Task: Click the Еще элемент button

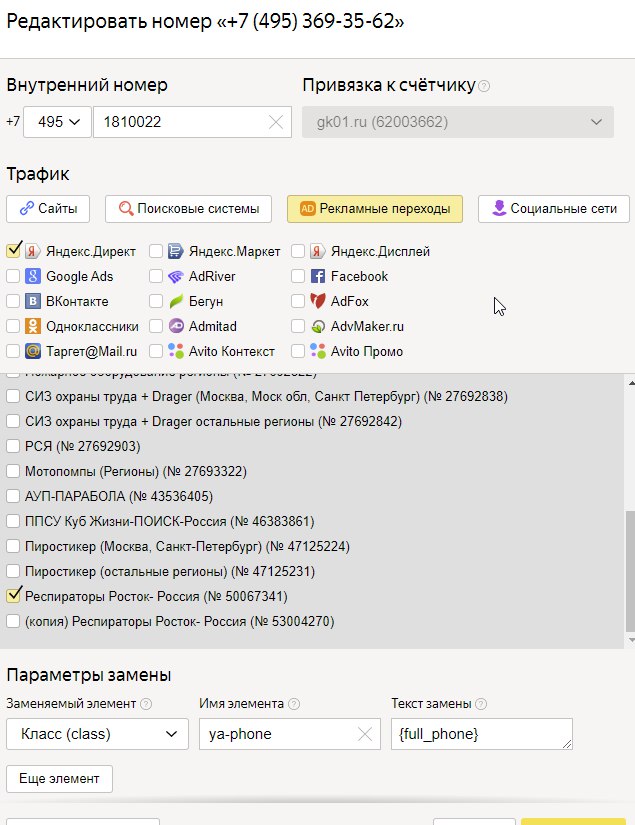Action: [59, 779]
